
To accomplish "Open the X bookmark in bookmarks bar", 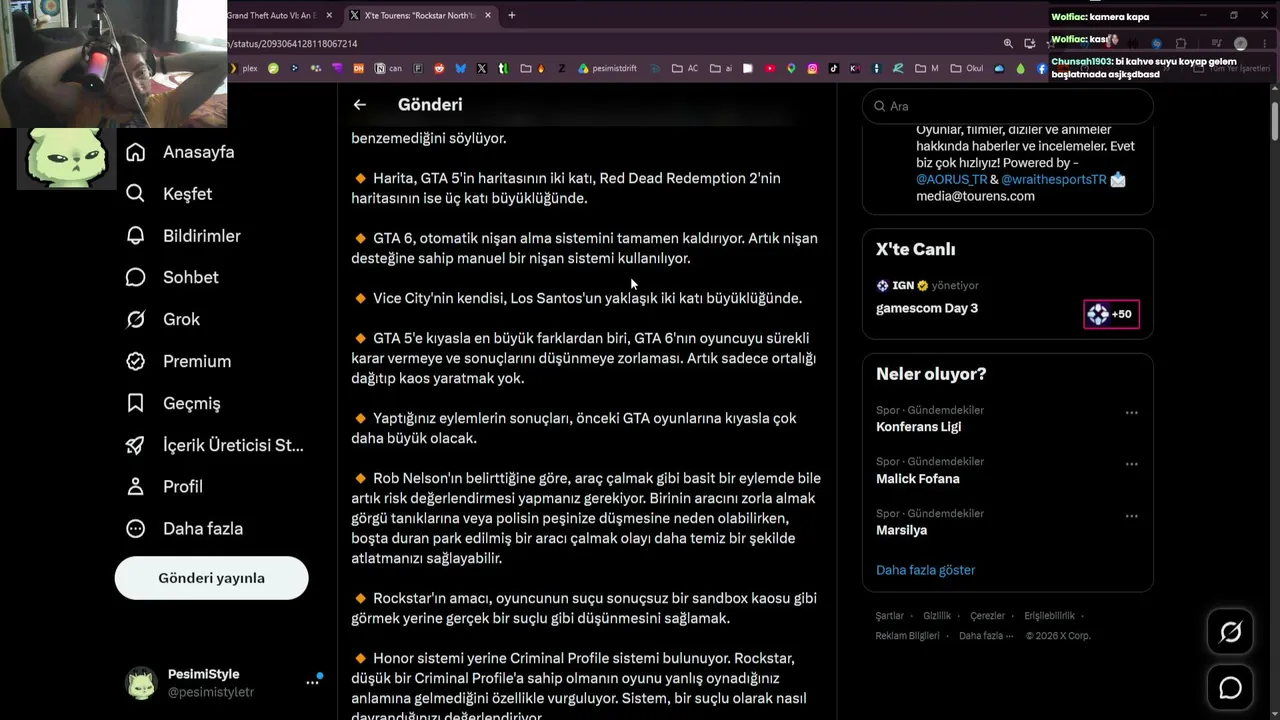I will pos(482,69).
